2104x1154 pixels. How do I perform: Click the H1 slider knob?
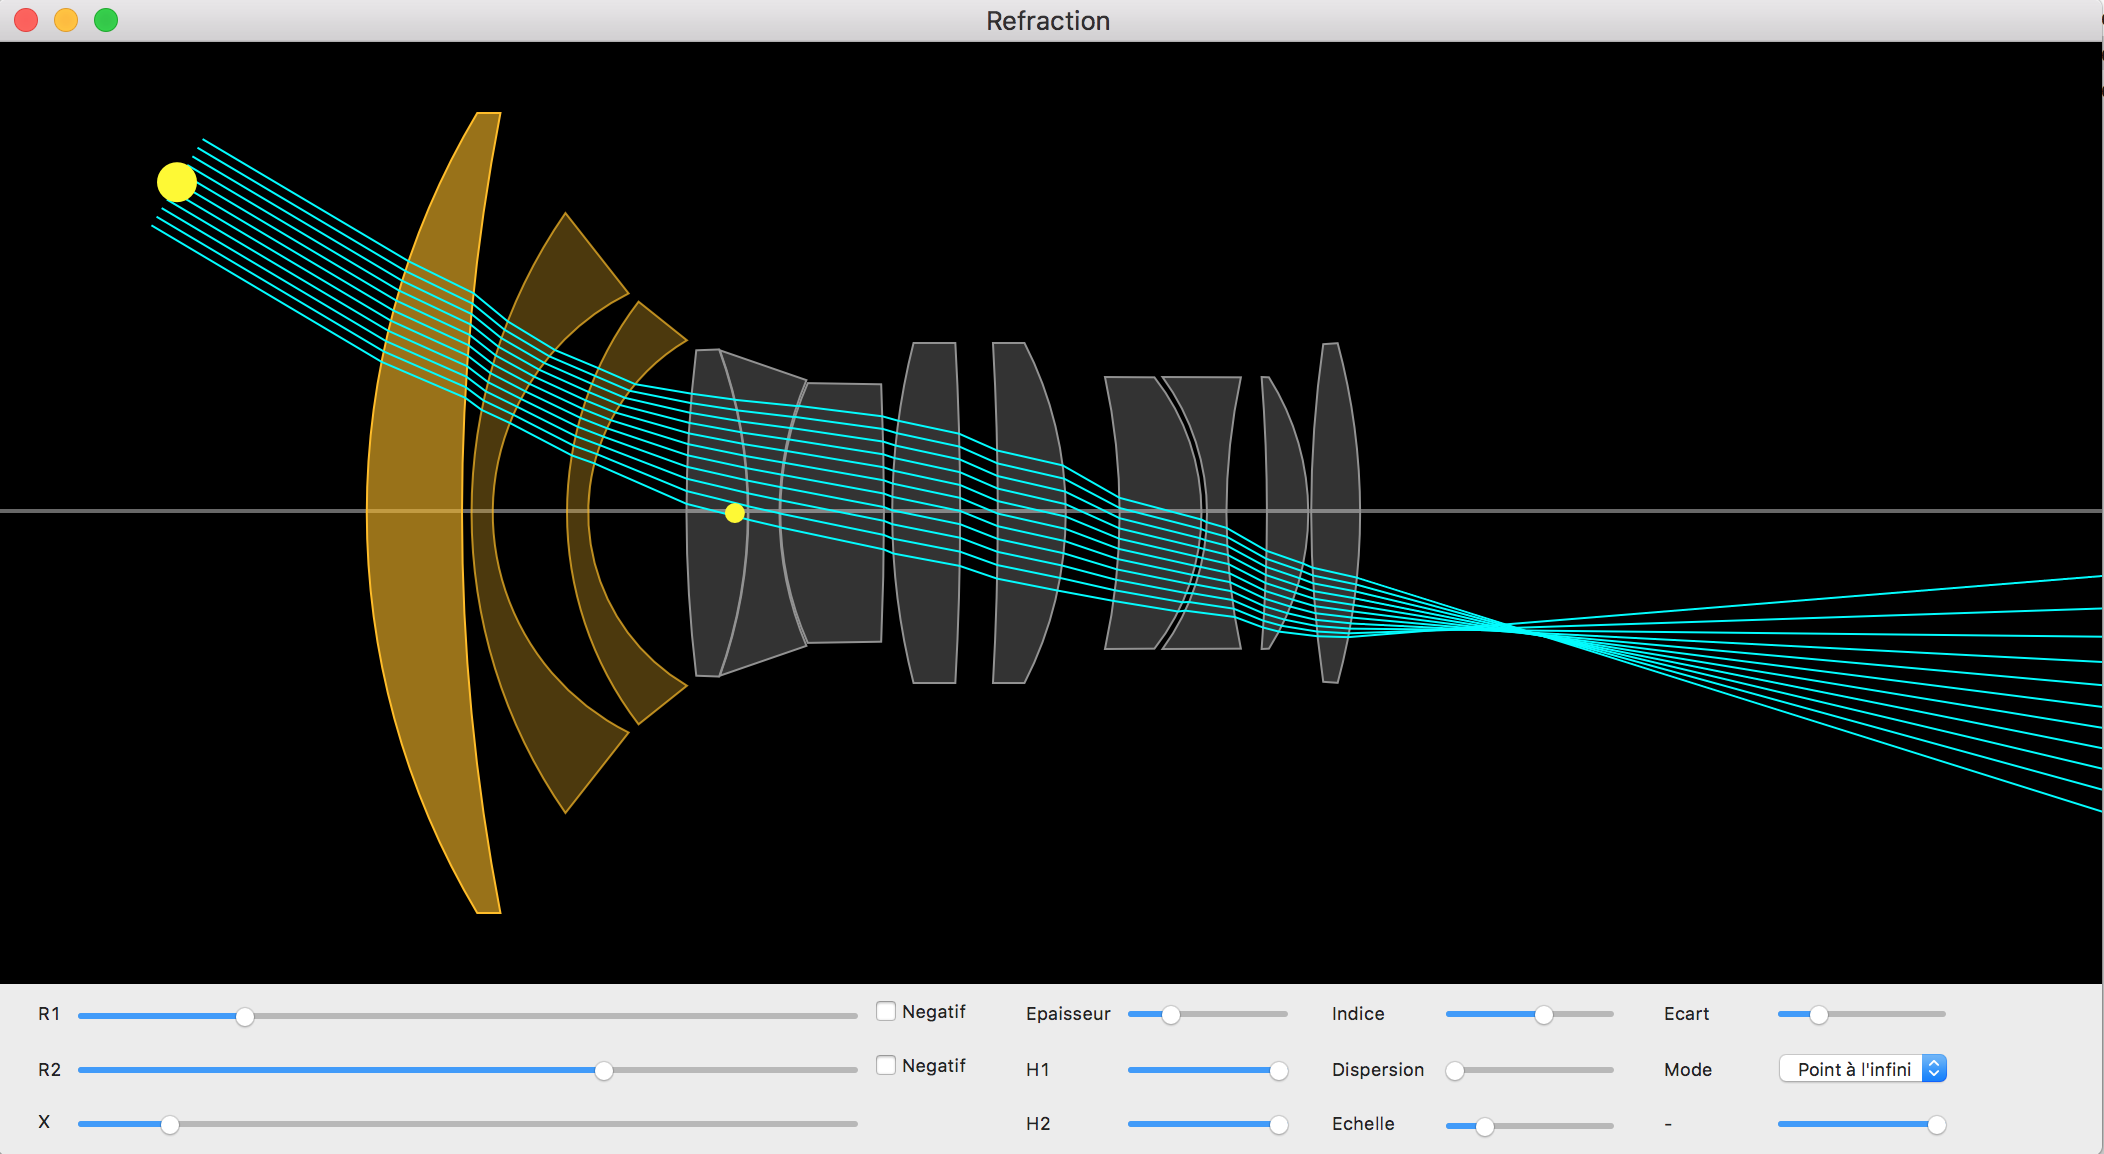click(x=1278, y=1071)
